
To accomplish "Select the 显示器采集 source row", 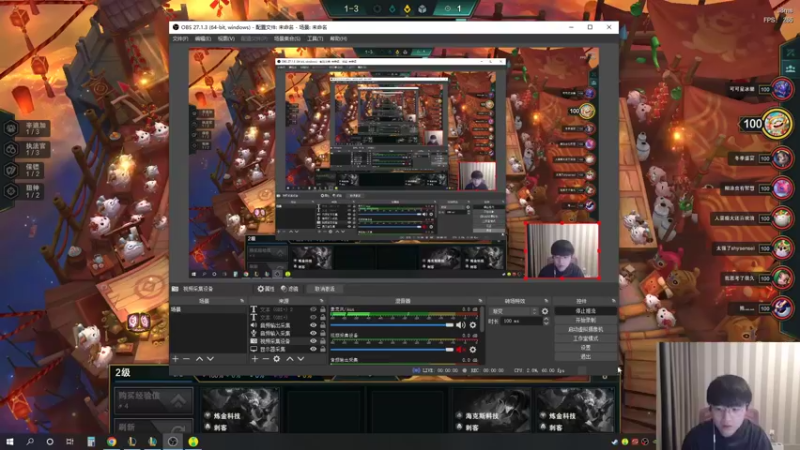I will pyautogui.click(x=288, y=349).
